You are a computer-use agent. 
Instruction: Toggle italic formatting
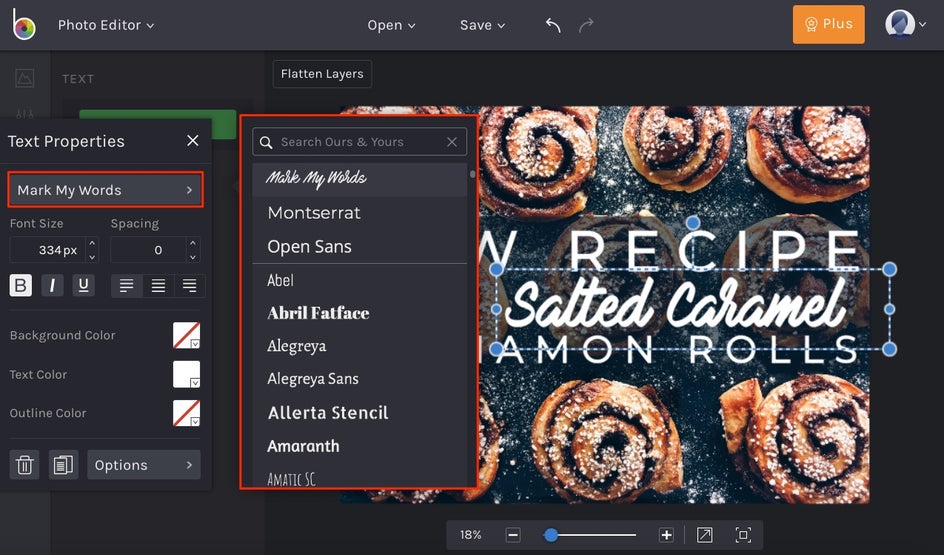pos(52,285)
